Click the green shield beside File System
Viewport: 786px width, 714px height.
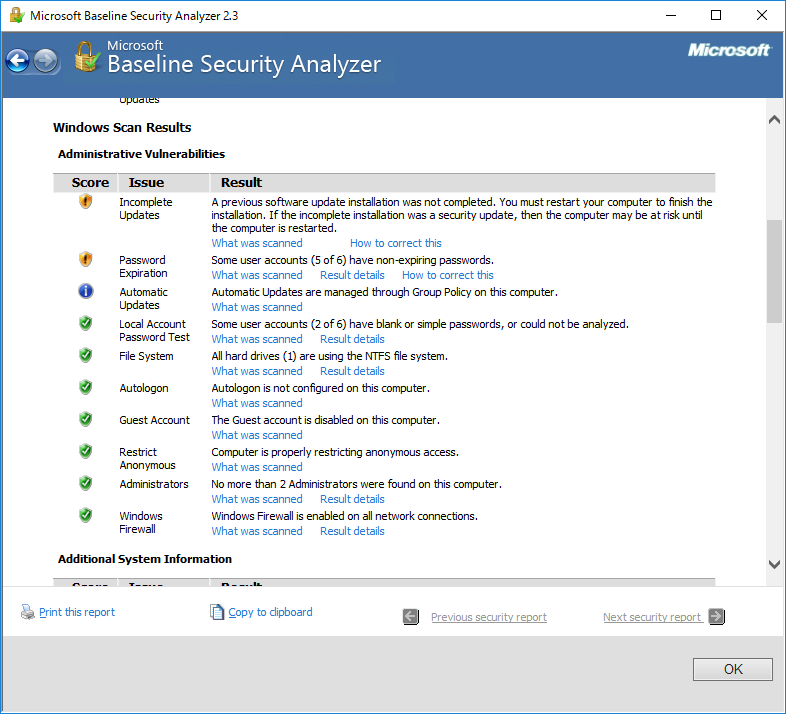[x=86, y=355]
